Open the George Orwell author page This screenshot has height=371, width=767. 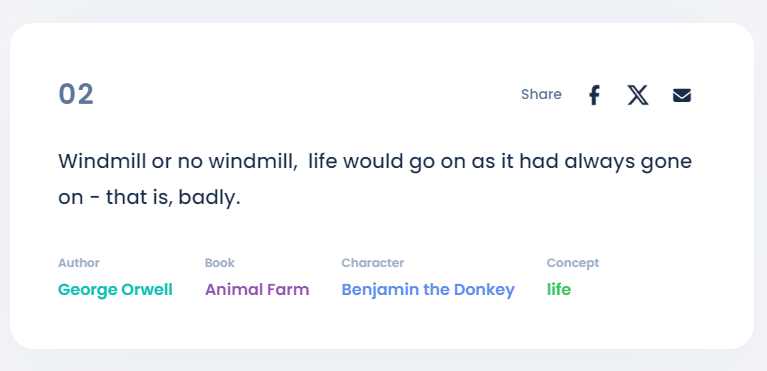point(115,290)
